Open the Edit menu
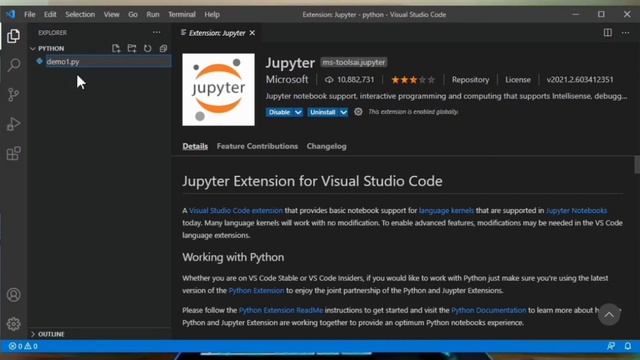 coord(50,14)
